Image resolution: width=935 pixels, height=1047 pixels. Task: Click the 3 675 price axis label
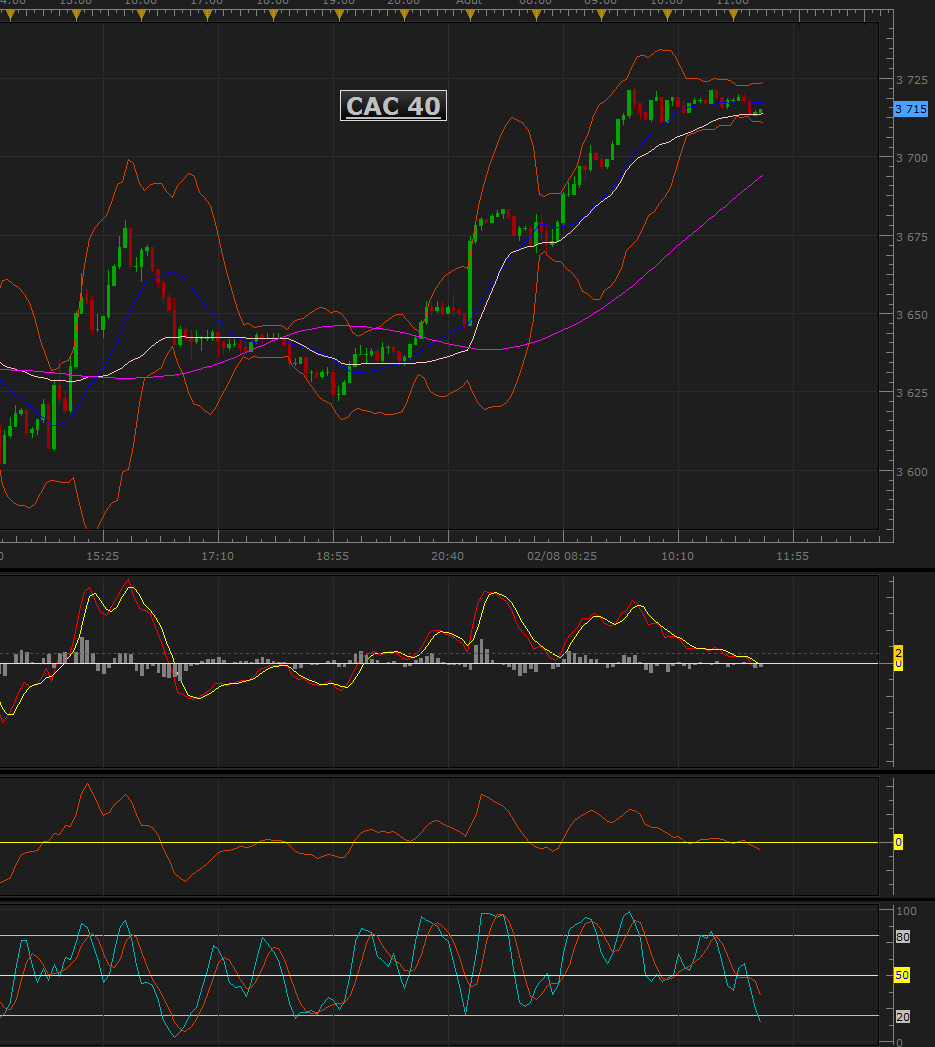click(912, 237)
